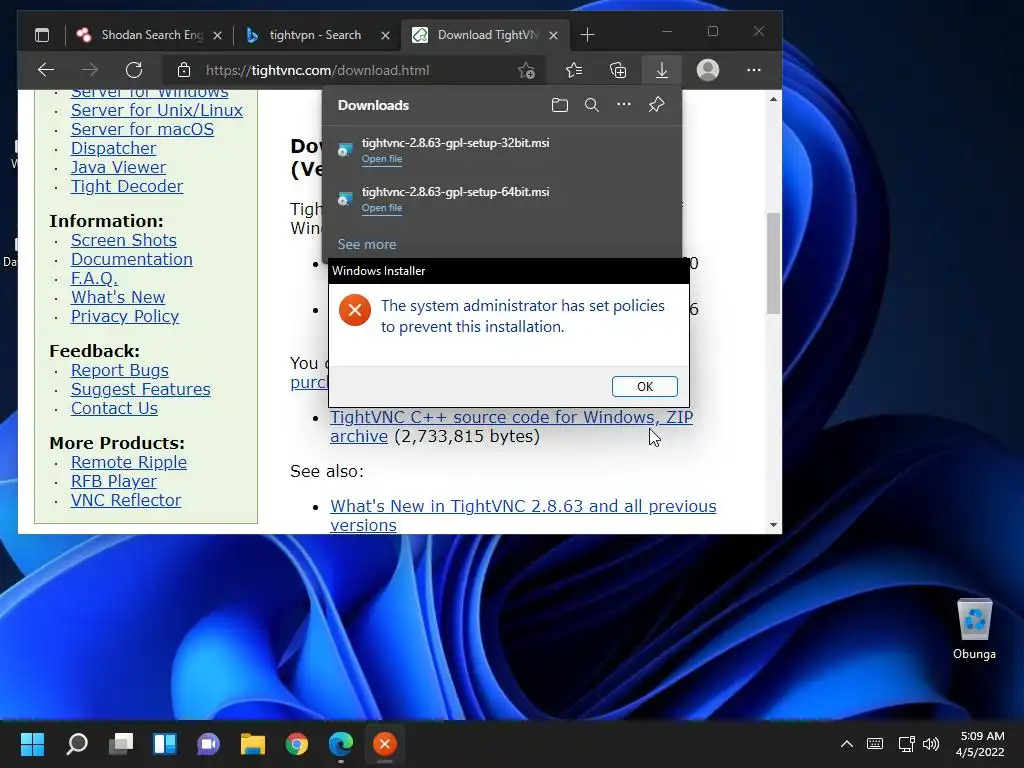Switch to the Shodan Search Engine tab
The image size is (1024, 768).
[x=149, y=35]
